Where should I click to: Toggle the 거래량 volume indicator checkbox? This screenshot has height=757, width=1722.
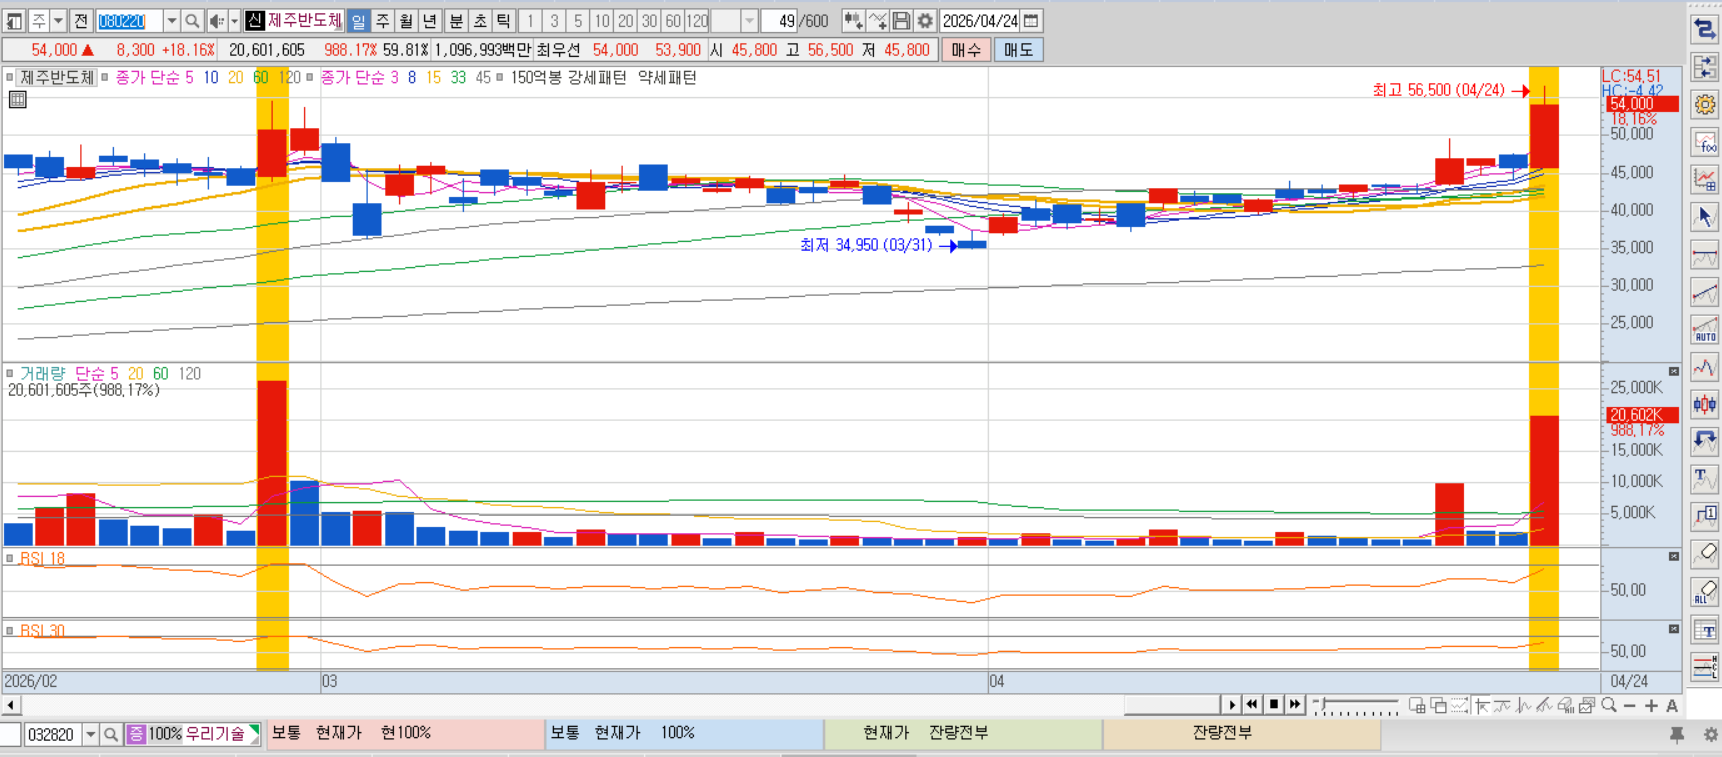pyautogui.click(x=10, y=373)
